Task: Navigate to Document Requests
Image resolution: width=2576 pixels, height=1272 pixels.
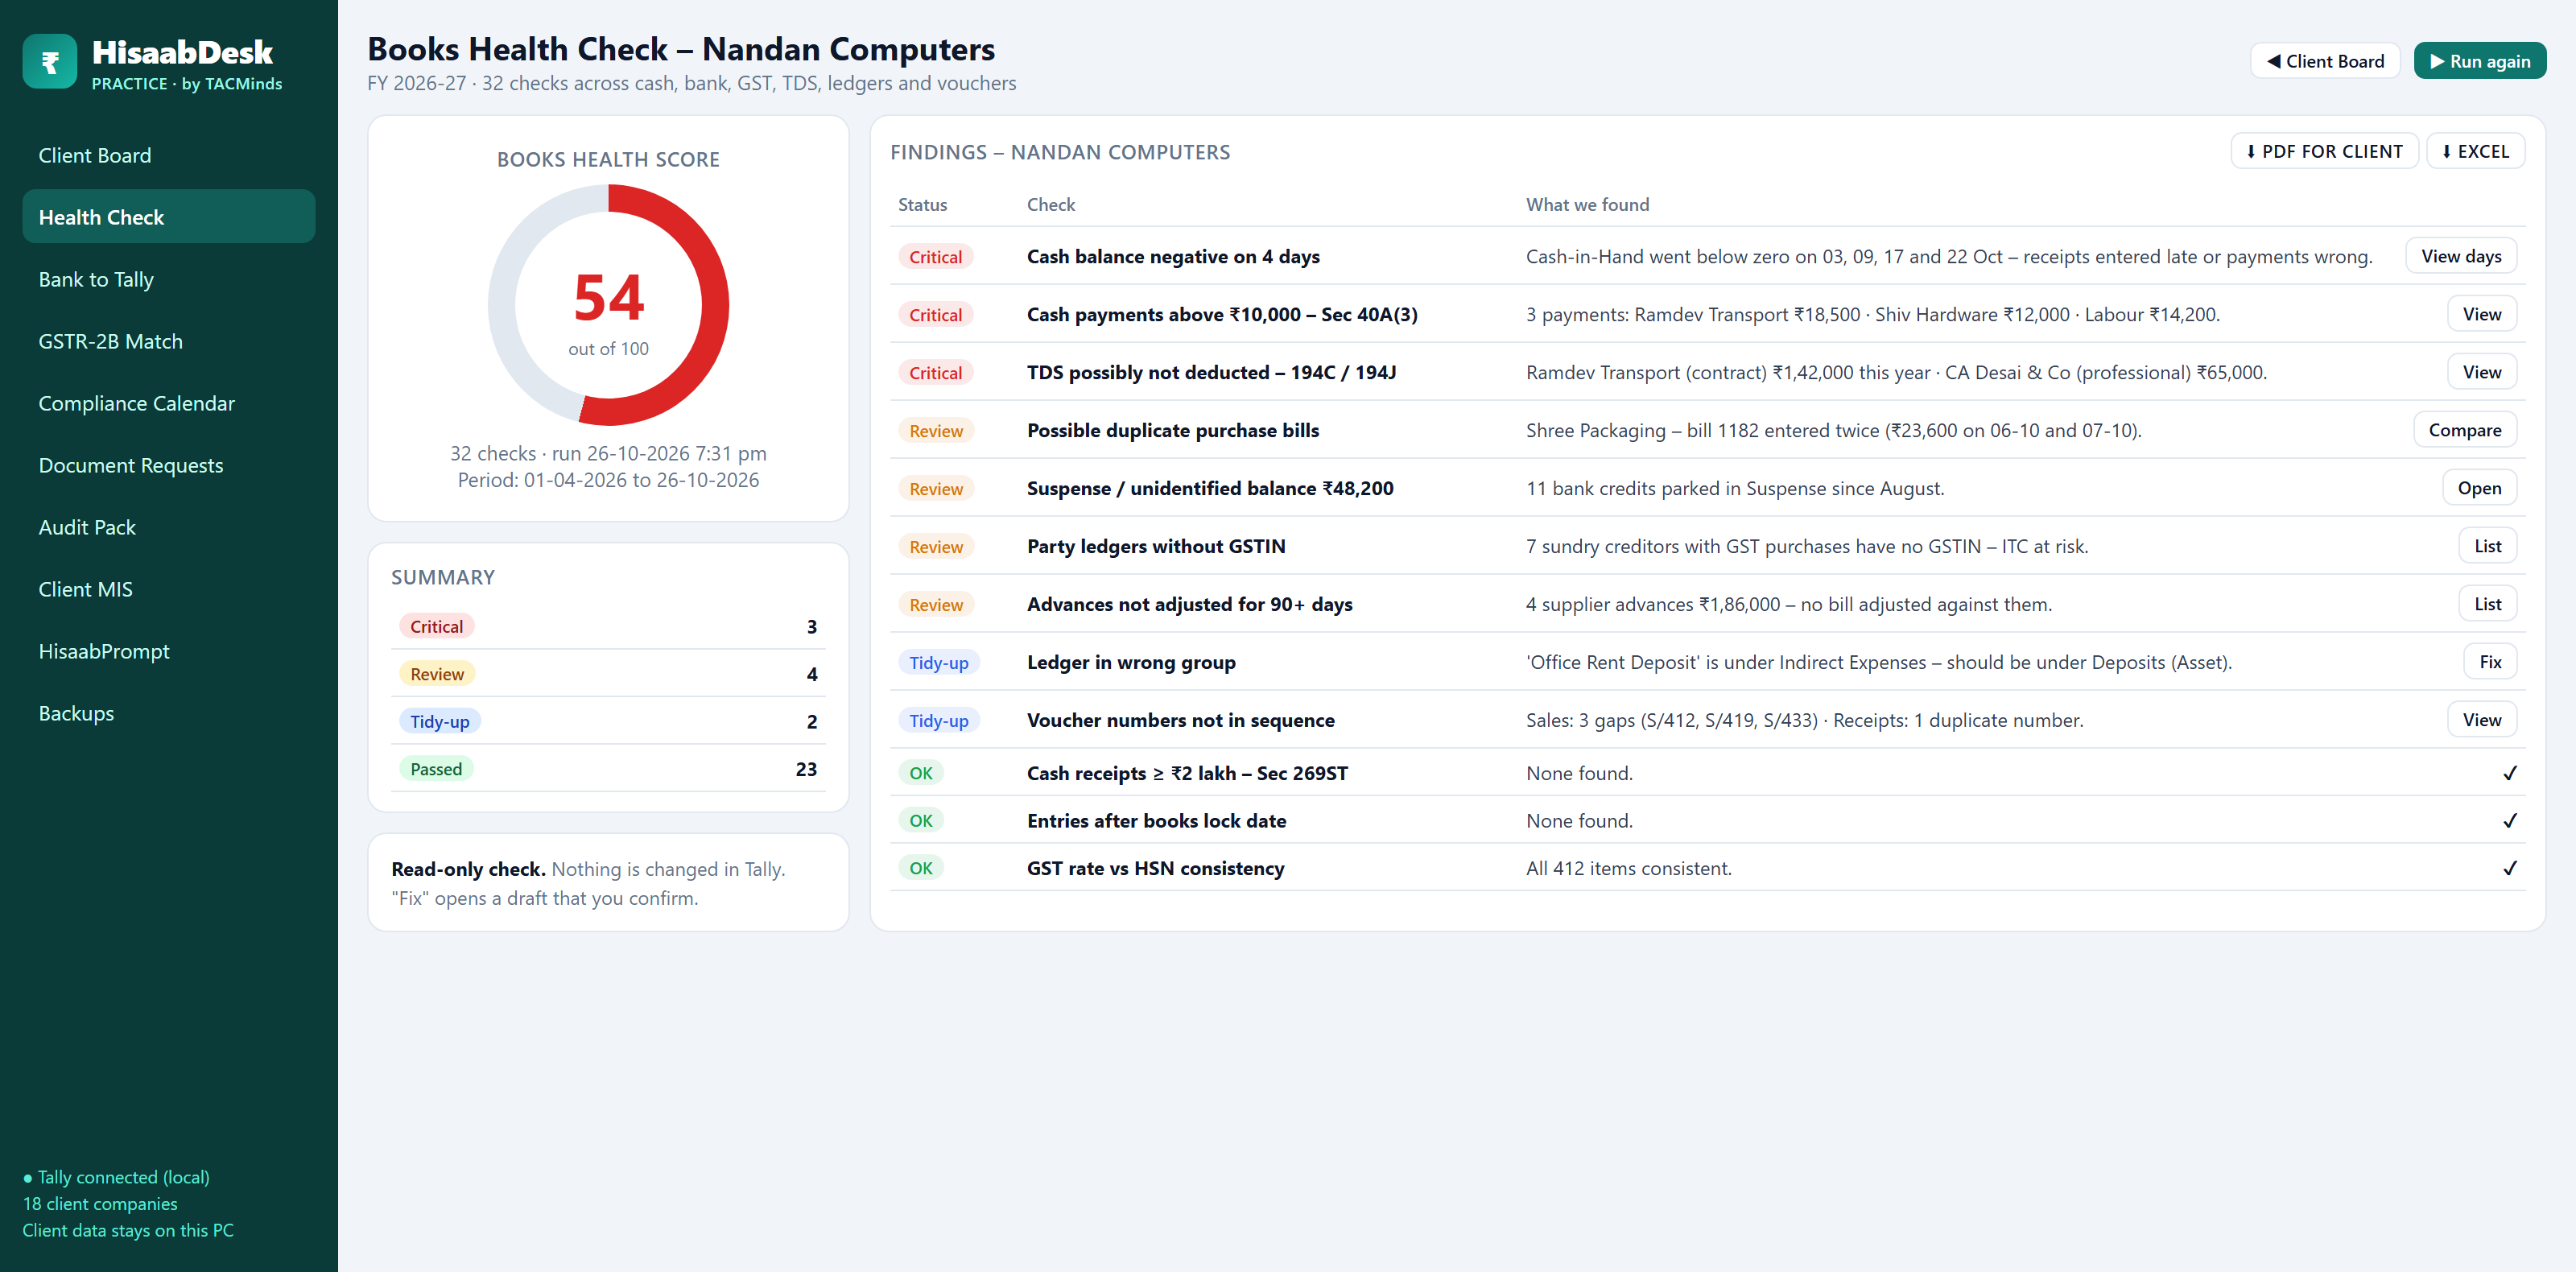Action: (x=168, y=465)
